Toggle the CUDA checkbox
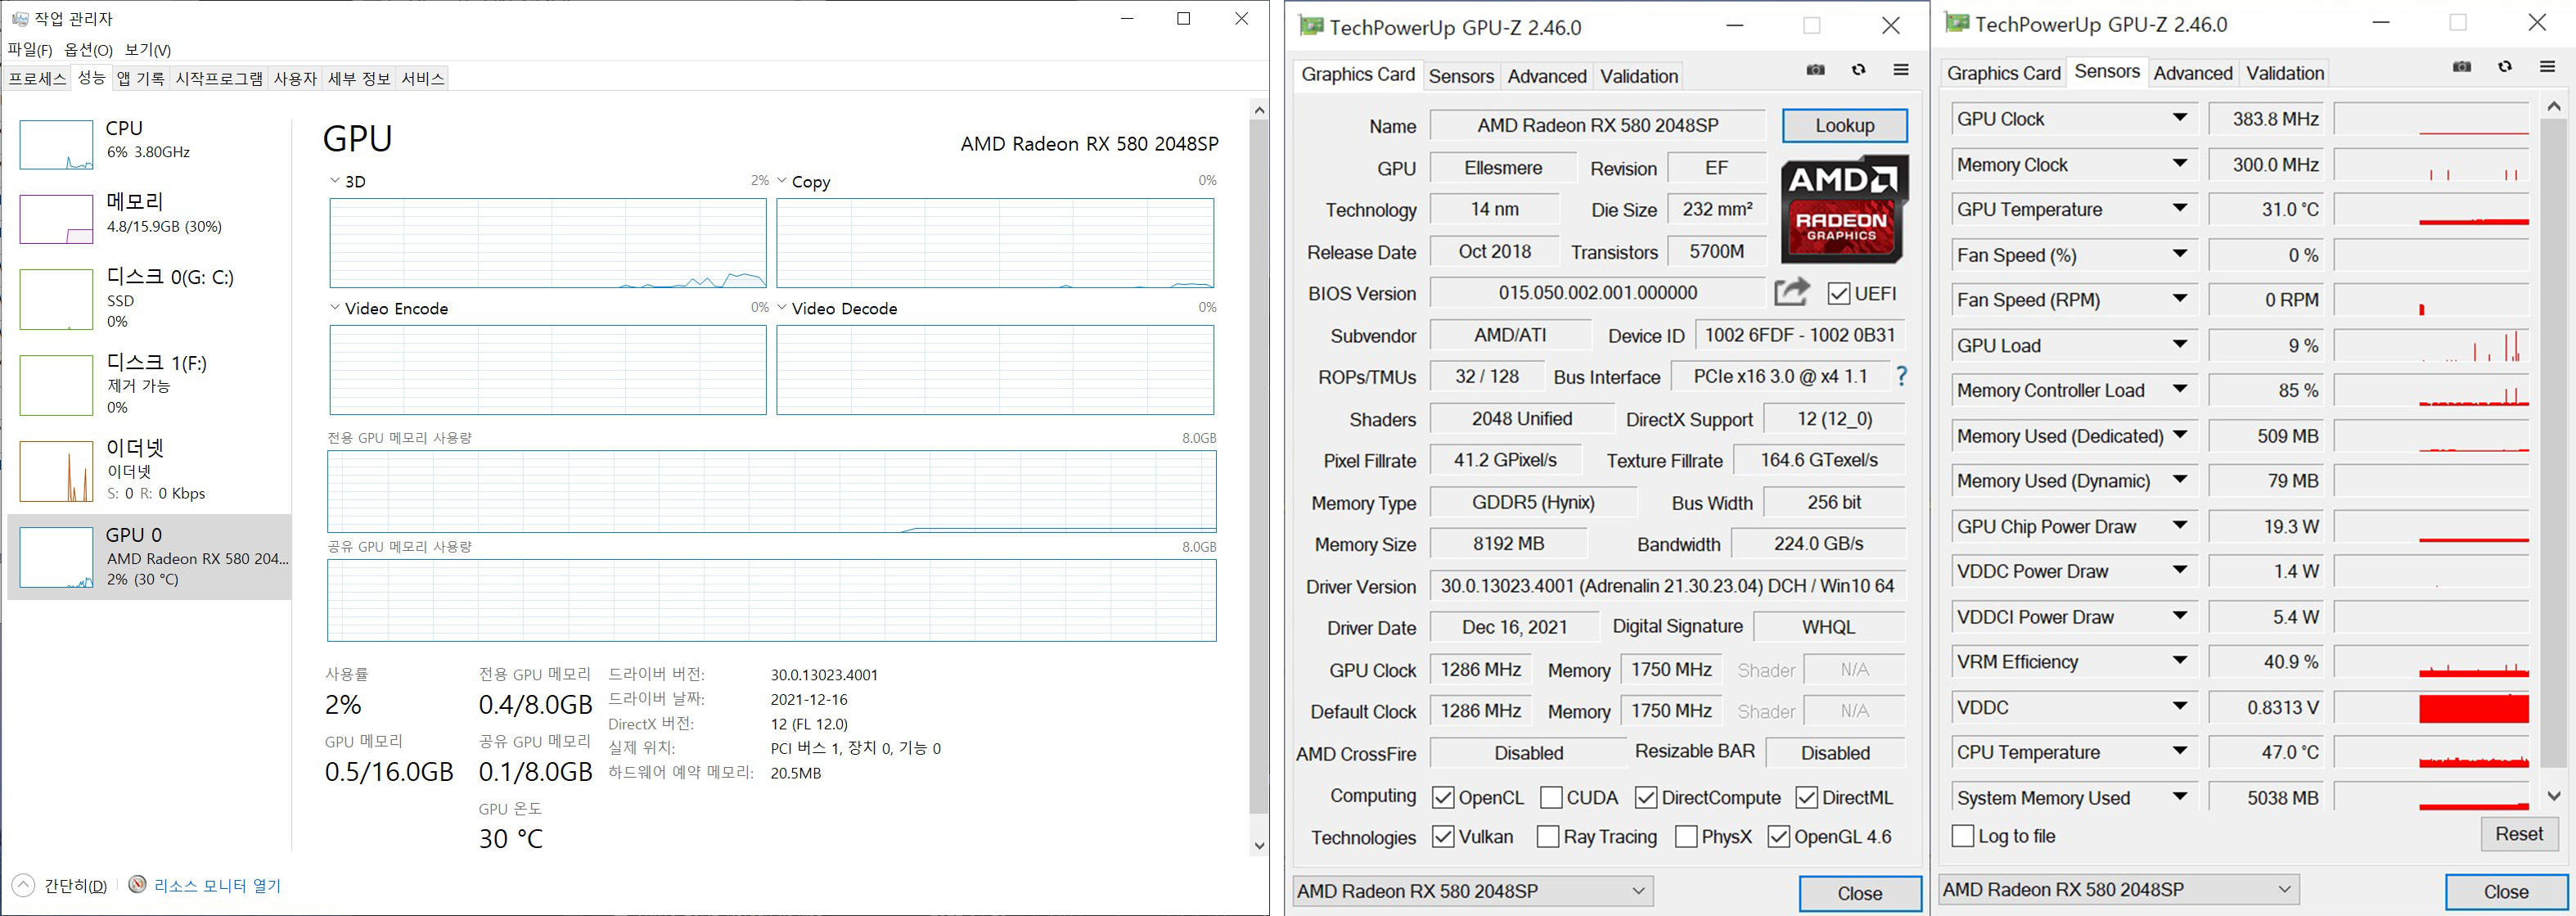2576x916 pixels. (1551, 797)
